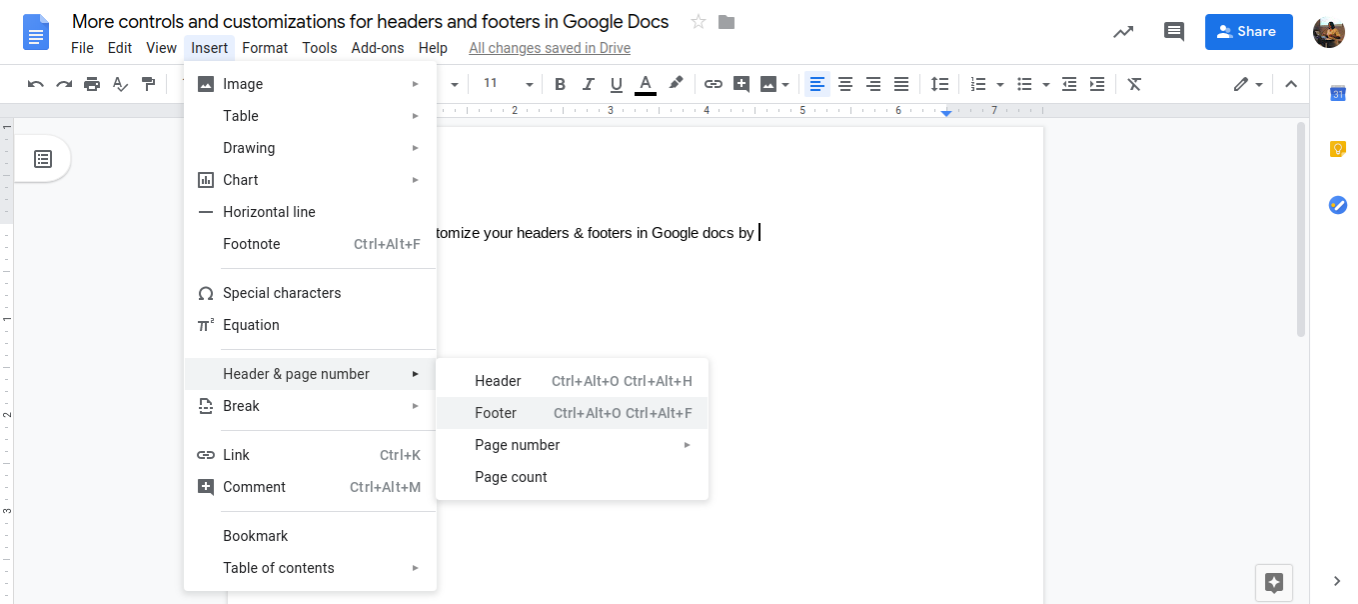Image resolution: width=1358 pixels, height=604 pixels.
Task: Open the highlight color picker
Action: [676, 84]
